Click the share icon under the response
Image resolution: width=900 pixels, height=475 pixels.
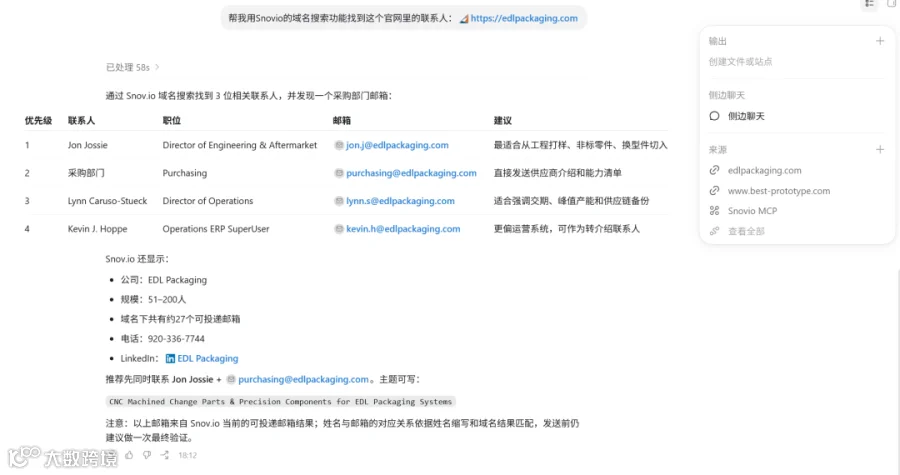pyautogui.click(x=165, y=455)
